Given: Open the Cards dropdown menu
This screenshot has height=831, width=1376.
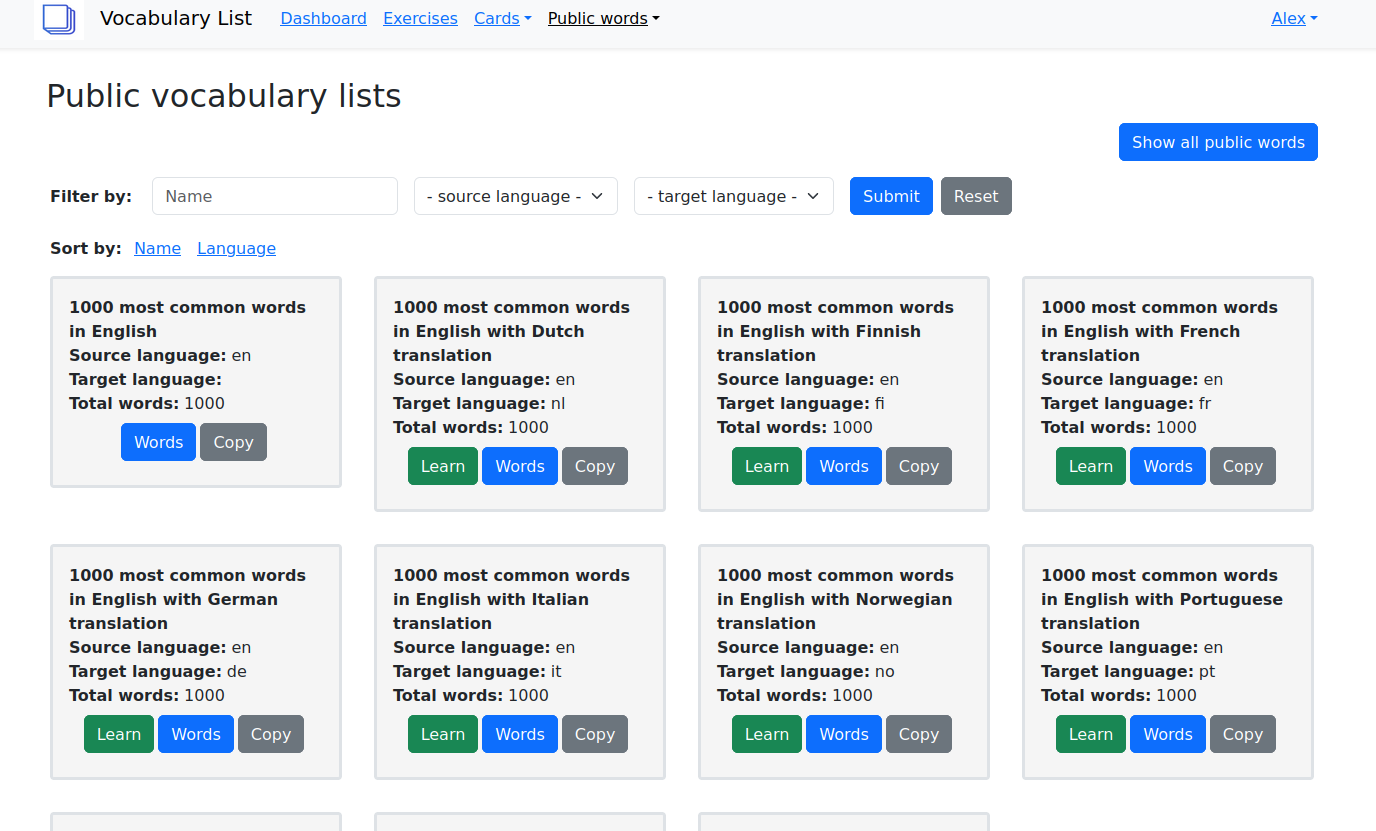Looking at the screenshot, I should 502,18.
